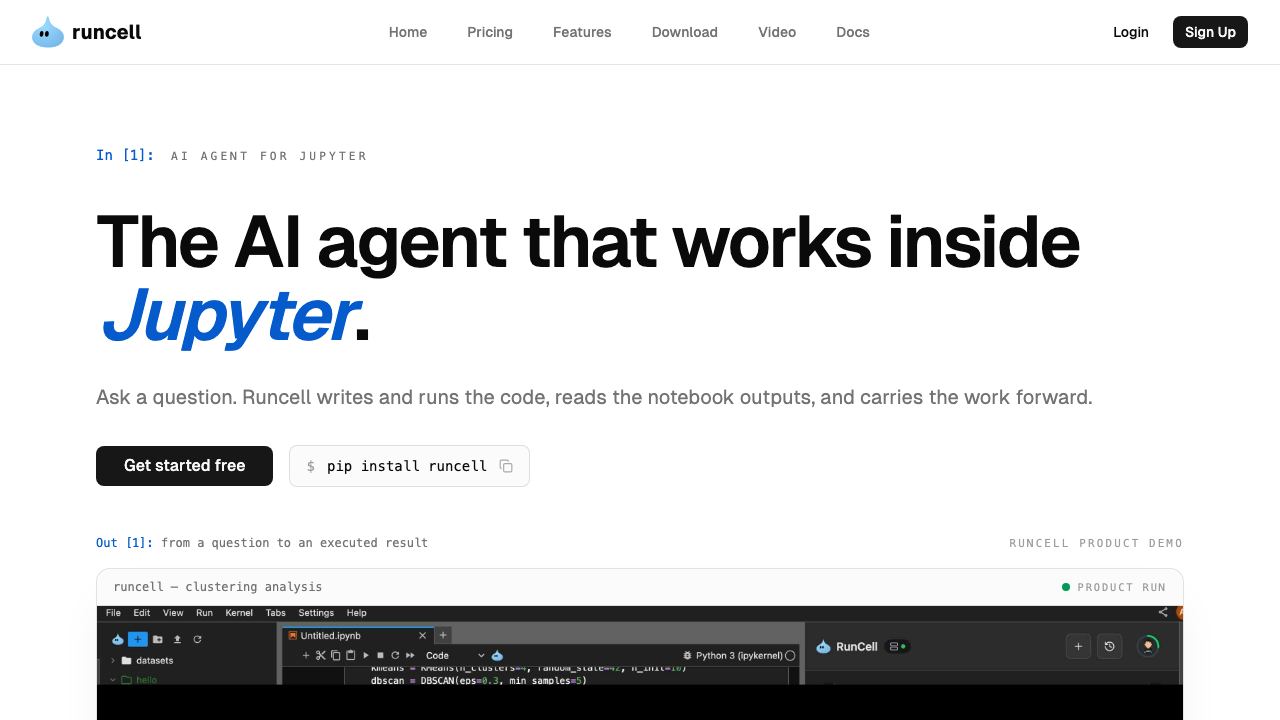This screenshot has height=720, width=1280.
Task: Open the Kernel menu in the demo
Action: point(239,613)
